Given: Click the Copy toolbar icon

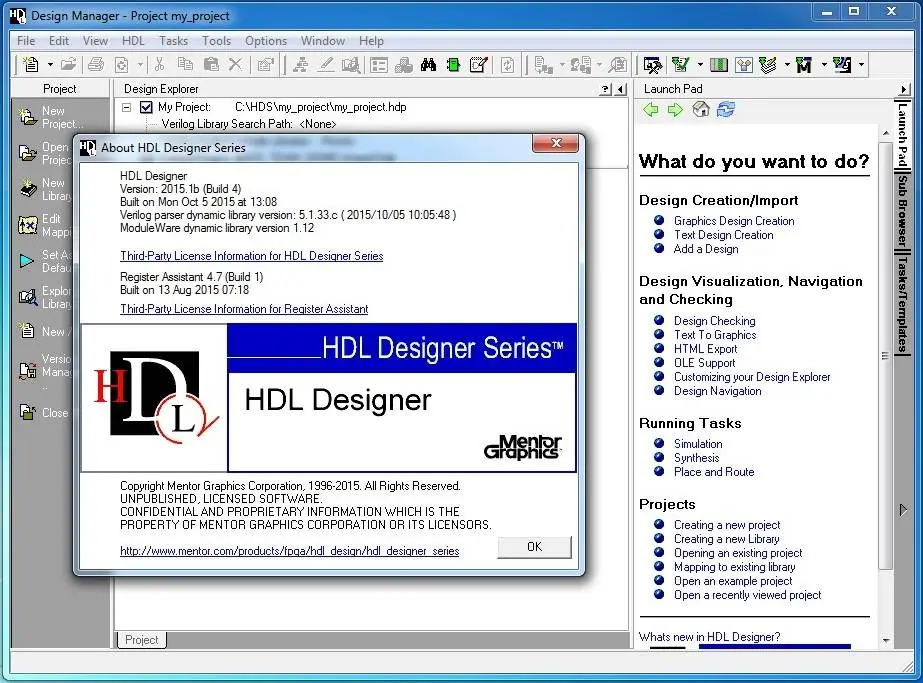Looking at the screenshot, I should point(185,64).
